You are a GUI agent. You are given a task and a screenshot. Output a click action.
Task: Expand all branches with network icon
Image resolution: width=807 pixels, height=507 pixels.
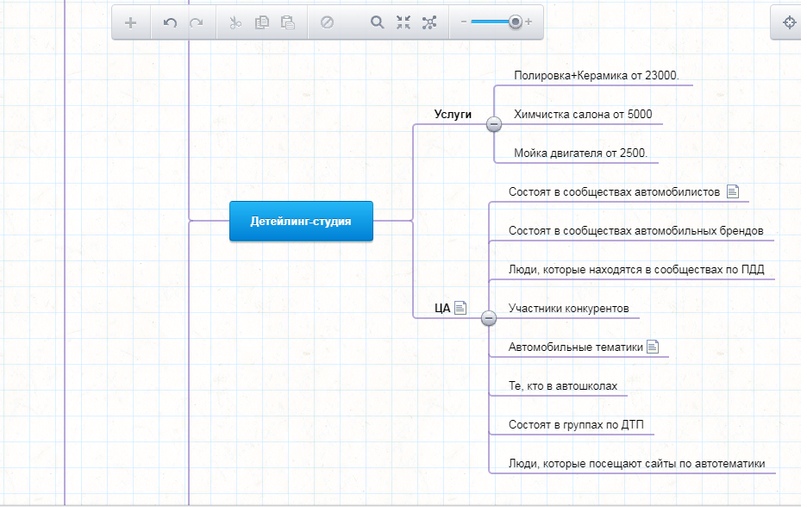tap(429, 23)
